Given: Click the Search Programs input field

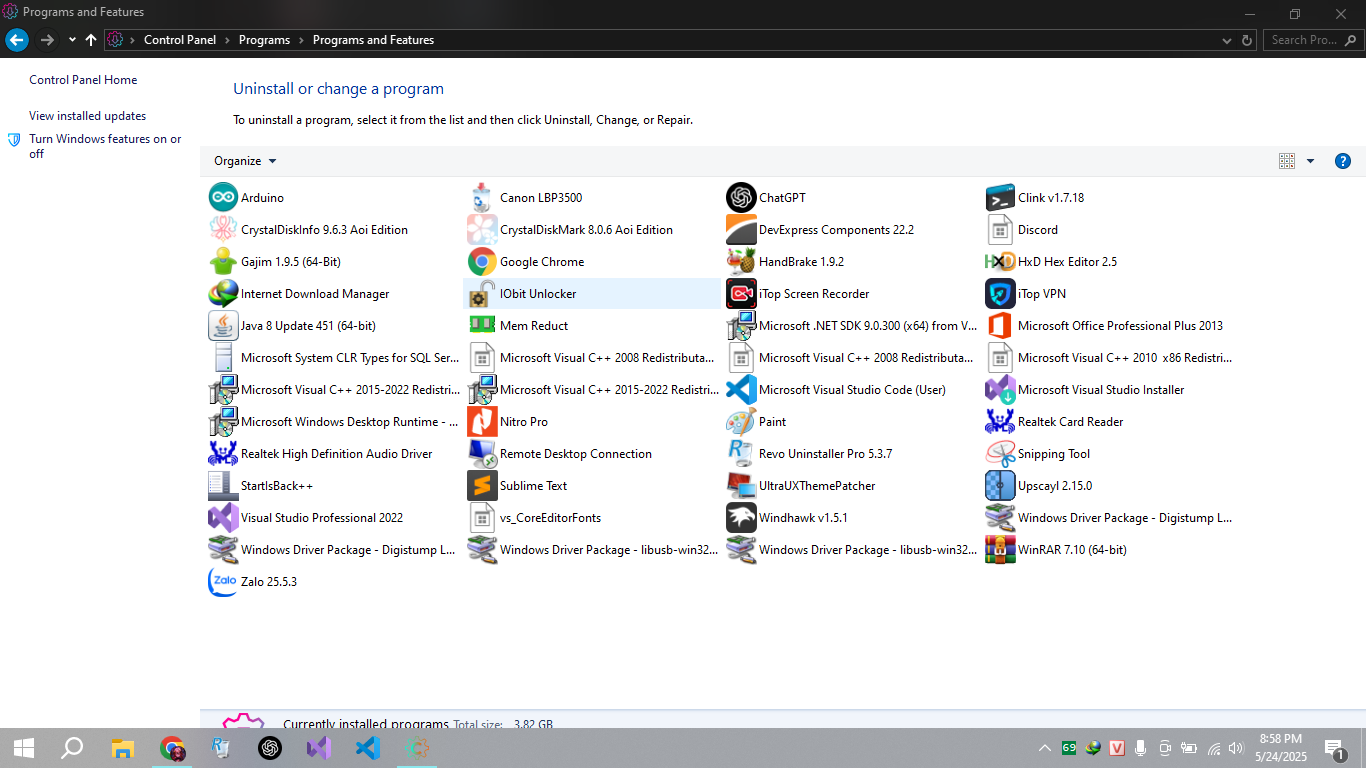Looking at the screenshot, I should (x=1311, y=40).
